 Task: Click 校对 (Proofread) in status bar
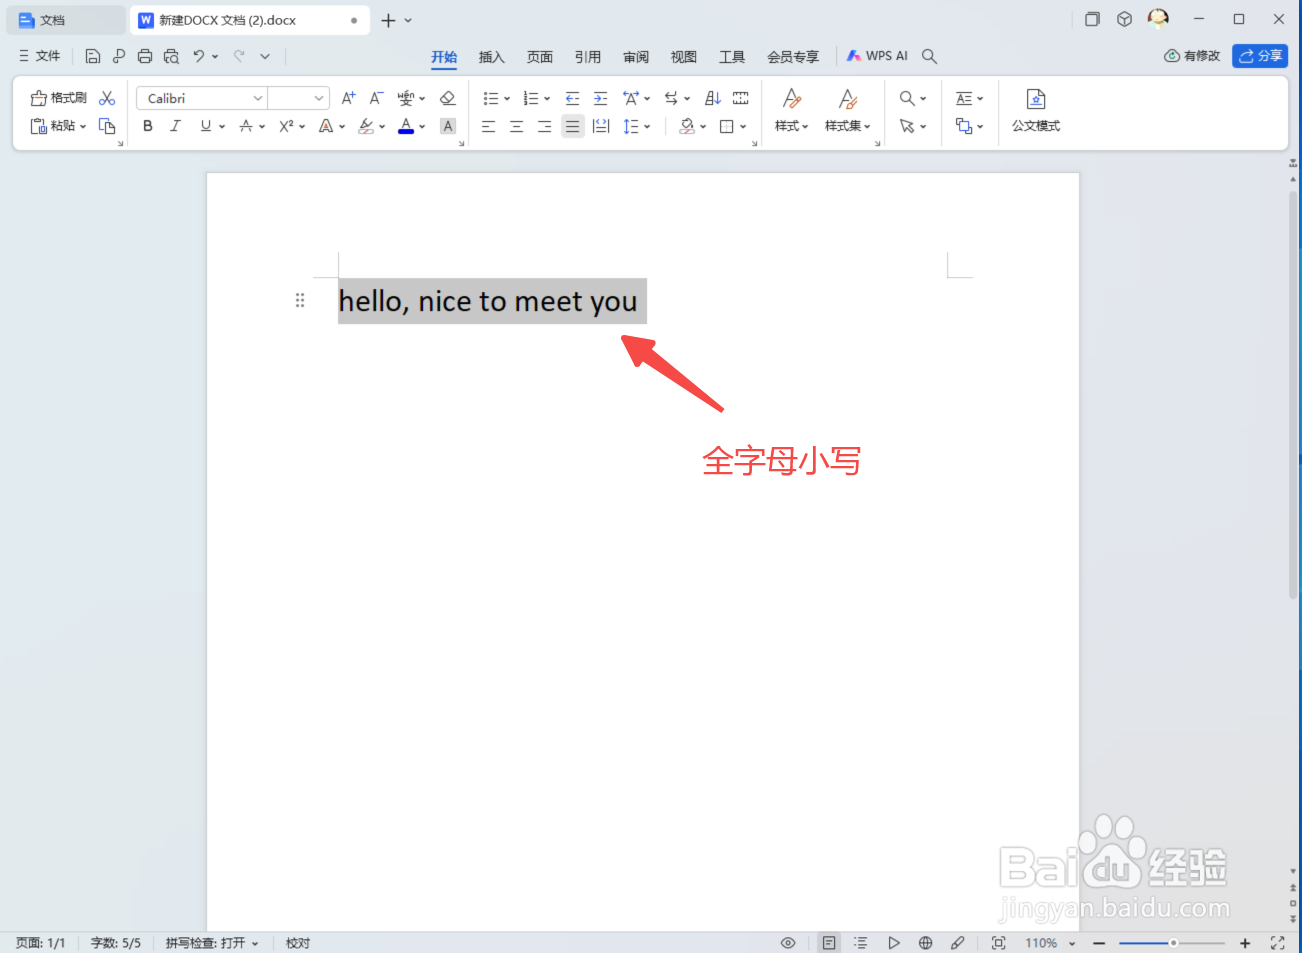(298, 943)
